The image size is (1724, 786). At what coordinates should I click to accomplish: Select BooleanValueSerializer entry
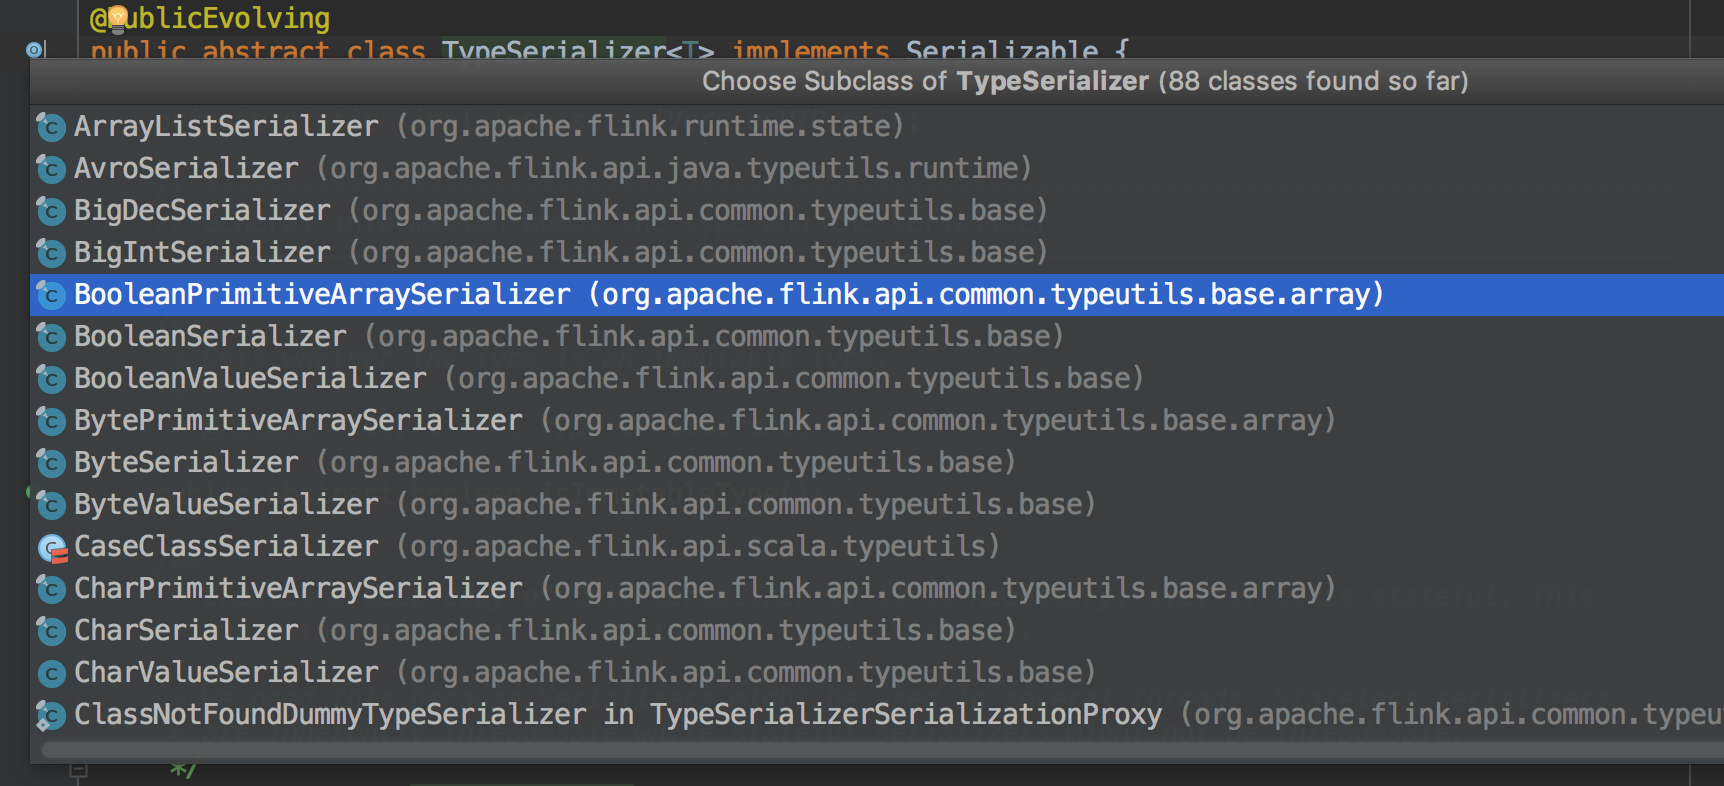click(877, 379)
